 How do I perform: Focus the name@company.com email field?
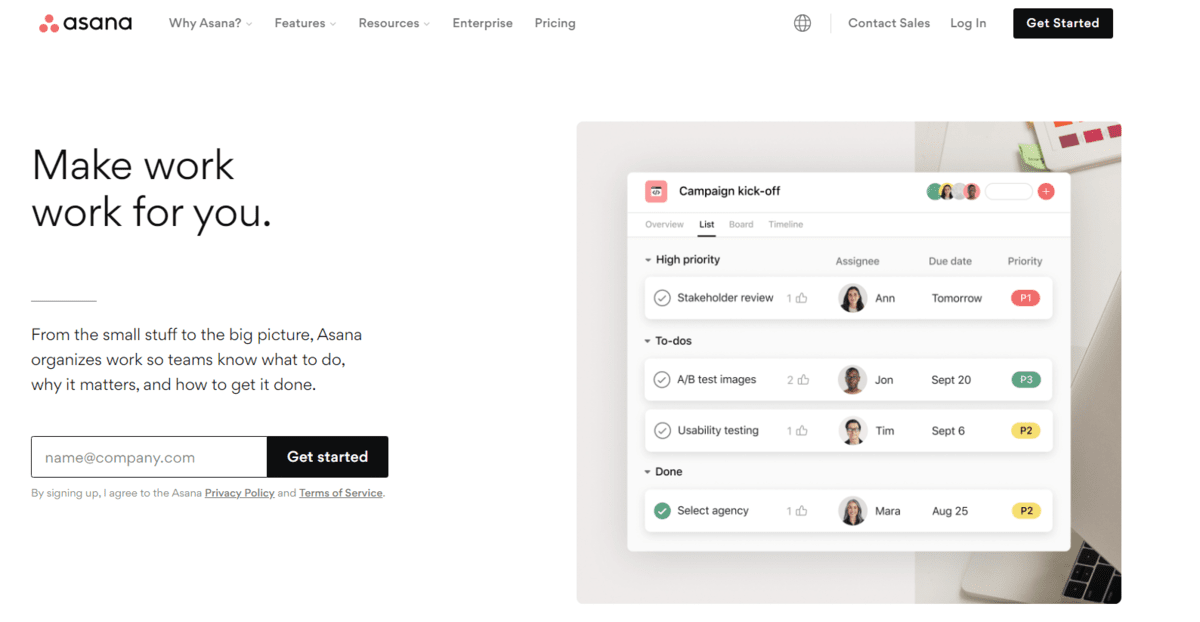point(149,457)
